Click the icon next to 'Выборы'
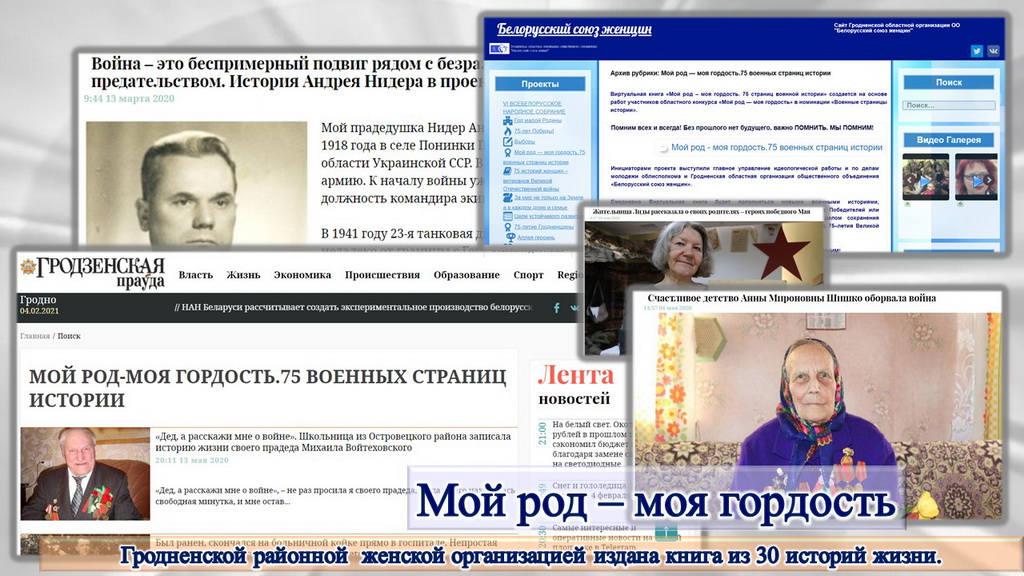 pos(508,142)
